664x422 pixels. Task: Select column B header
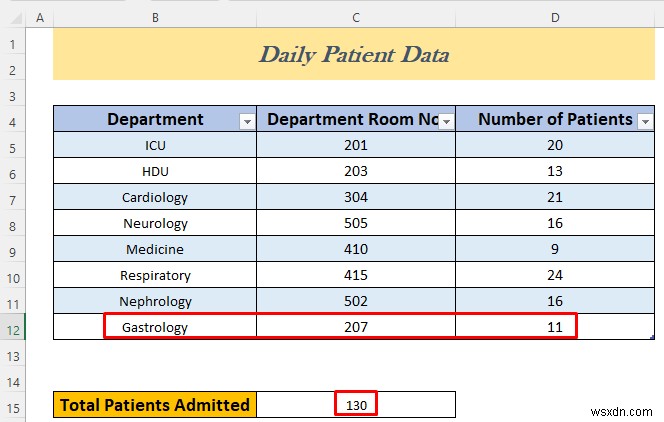pyautogui.click(x=155, y=19)
